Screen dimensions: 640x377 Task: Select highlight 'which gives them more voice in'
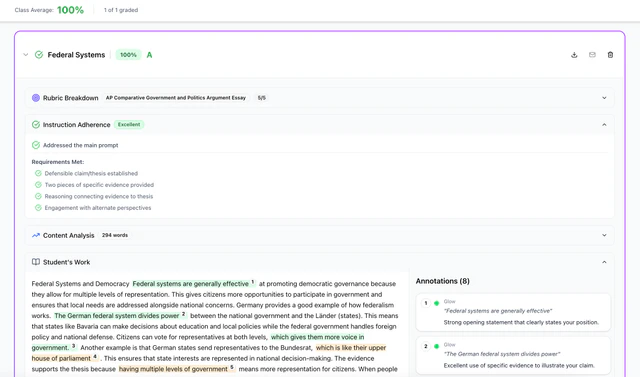click(318, 337)
